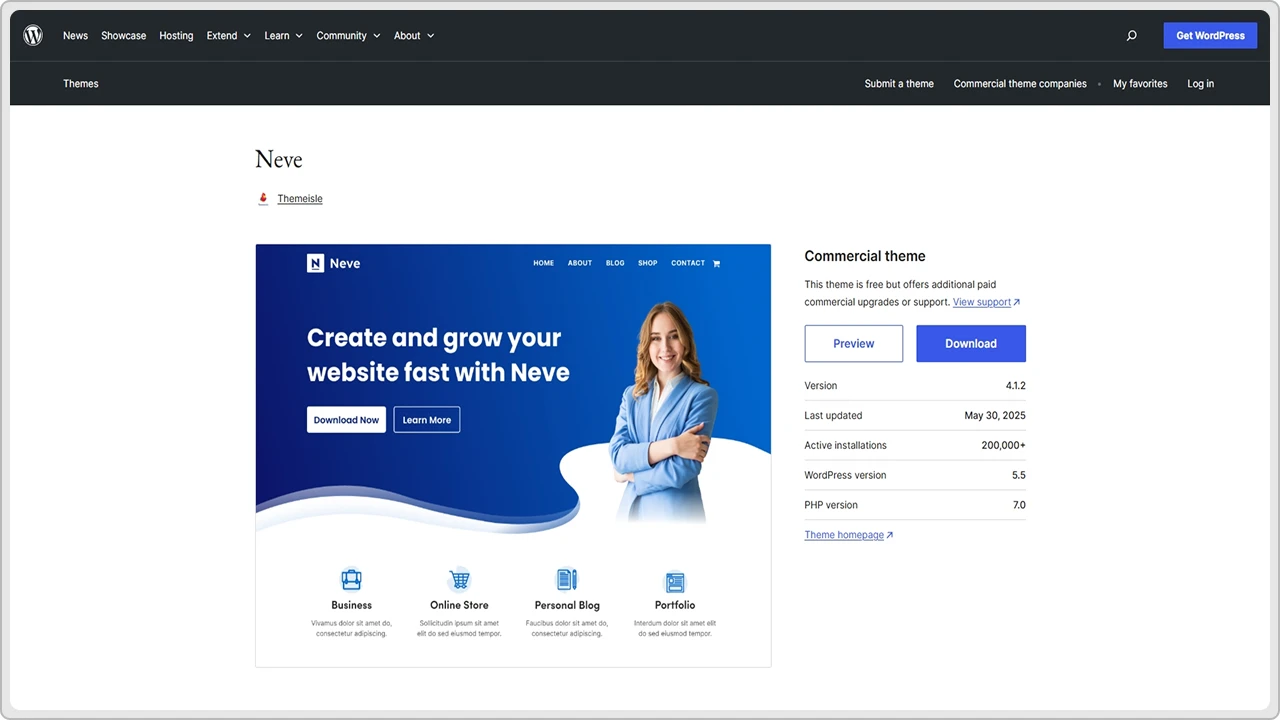Click the version value 4.1.2
Screen dimensions: 1280x720
[1016, 386]
